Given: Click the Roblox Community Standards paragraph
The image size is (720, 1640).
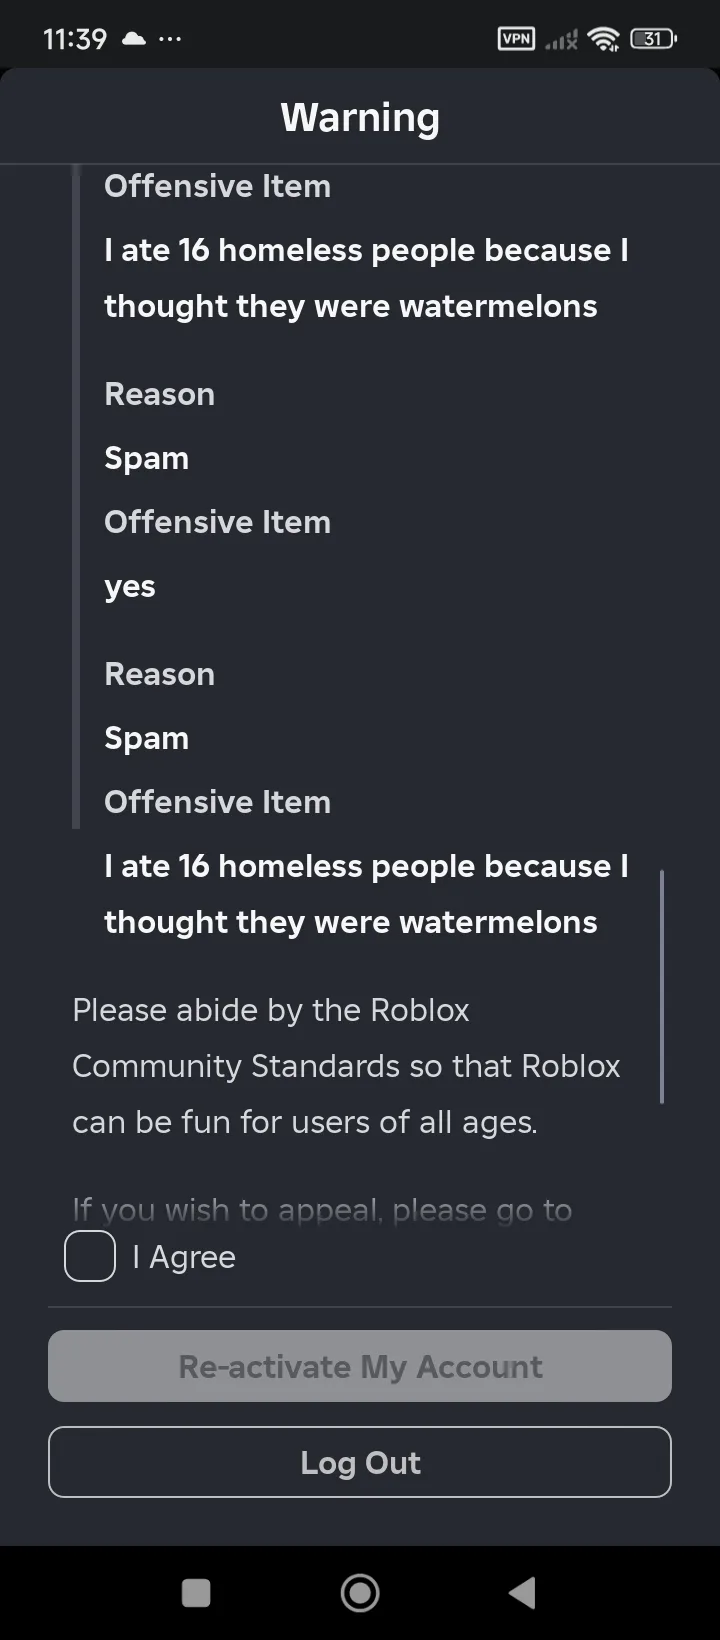Looking at the screenshot, I should point(346,1066).
